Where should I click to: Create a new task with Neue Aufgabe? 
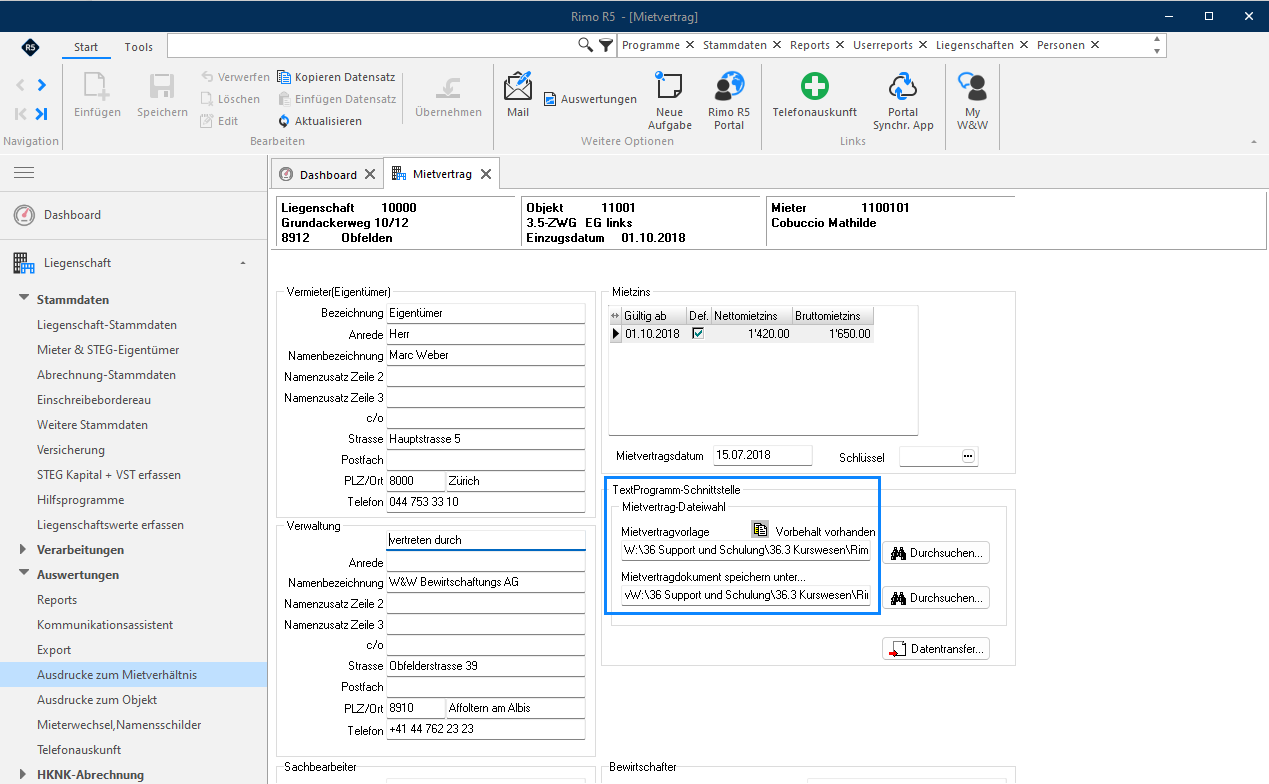click(x=669, y=87)
